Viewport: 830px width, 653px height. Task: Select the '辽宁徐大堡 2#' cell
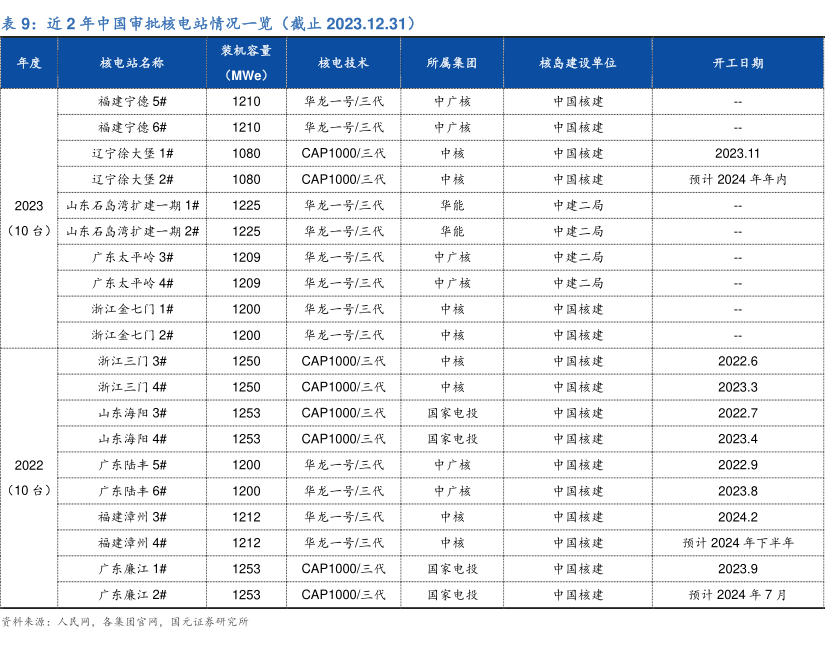(132, 179)
